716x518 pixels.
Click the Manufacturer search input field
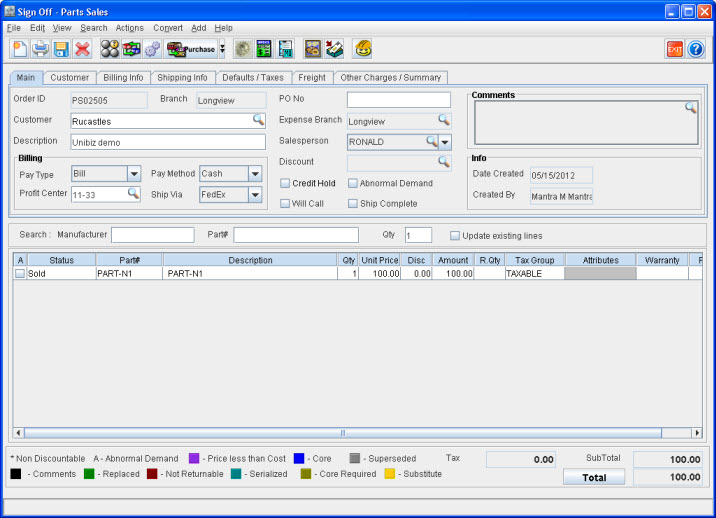pos(153,235)
